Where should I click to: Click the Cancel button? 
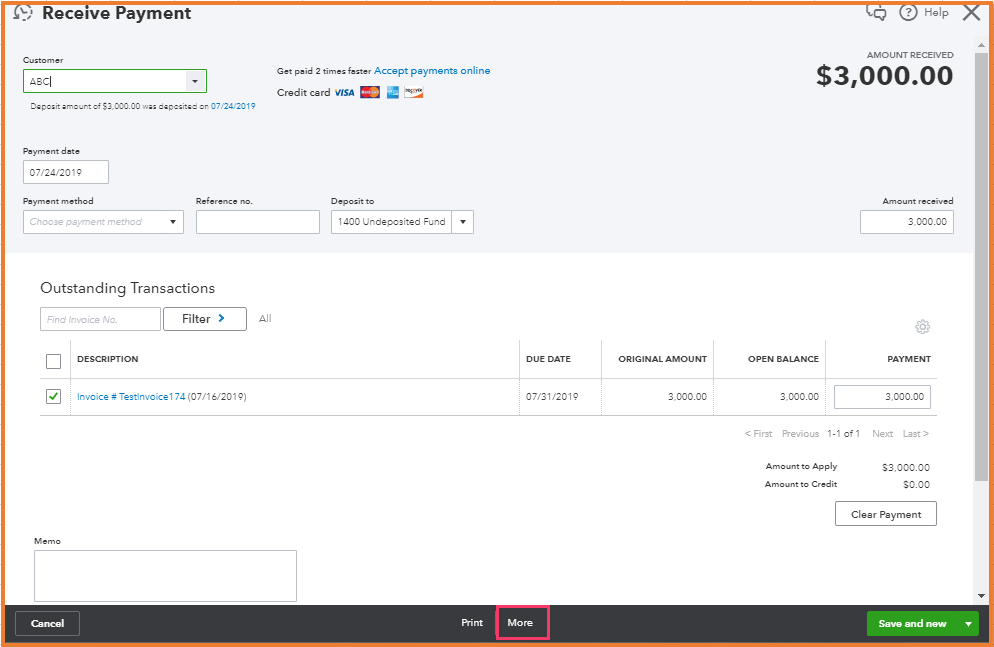pyautogui.click(x=48, y=624)
